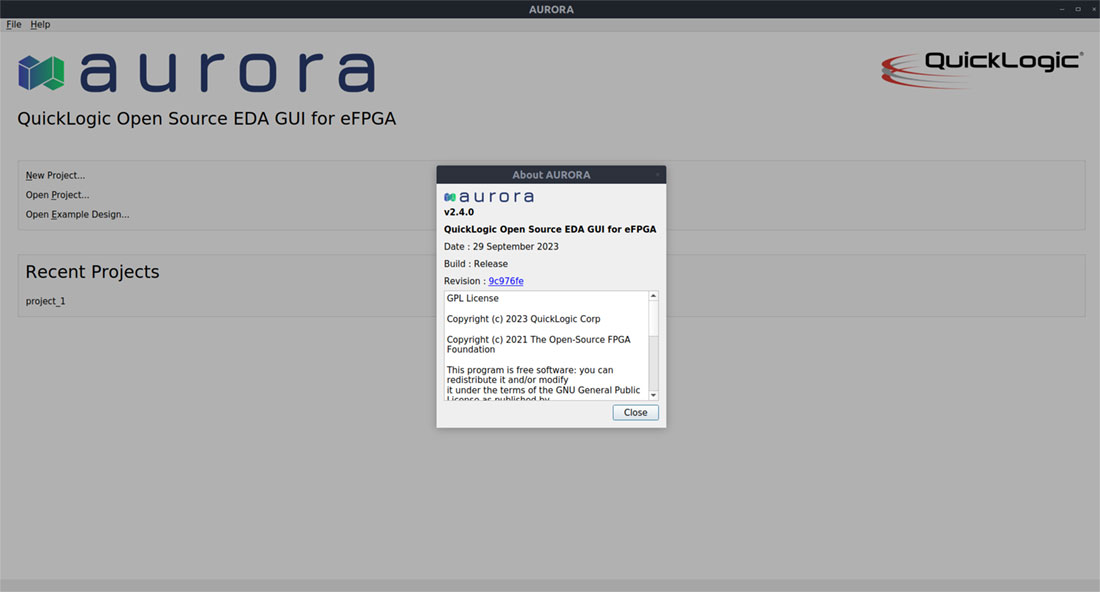The image size is (1100, 592).
Task: Click 'Recent Projects' heading
Action: [93, 272]
